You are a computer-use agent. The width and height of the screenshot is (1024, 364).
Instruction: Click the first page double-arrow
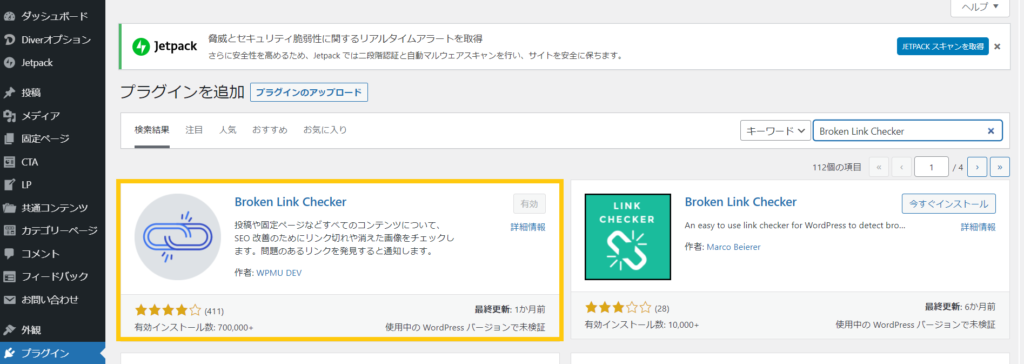coord(878,167)
